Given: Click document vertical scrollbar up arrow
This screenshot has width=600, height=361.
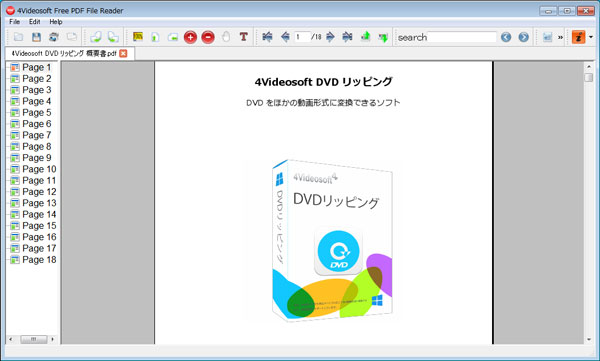Looking at the screenshot, I should (589, 67).
